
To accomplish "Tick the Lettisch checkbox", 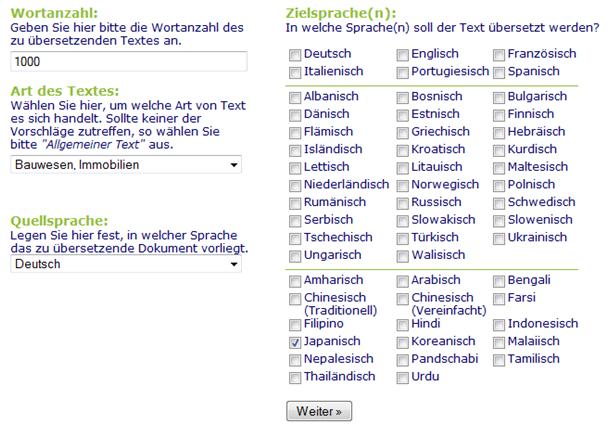I will point(295,168).
